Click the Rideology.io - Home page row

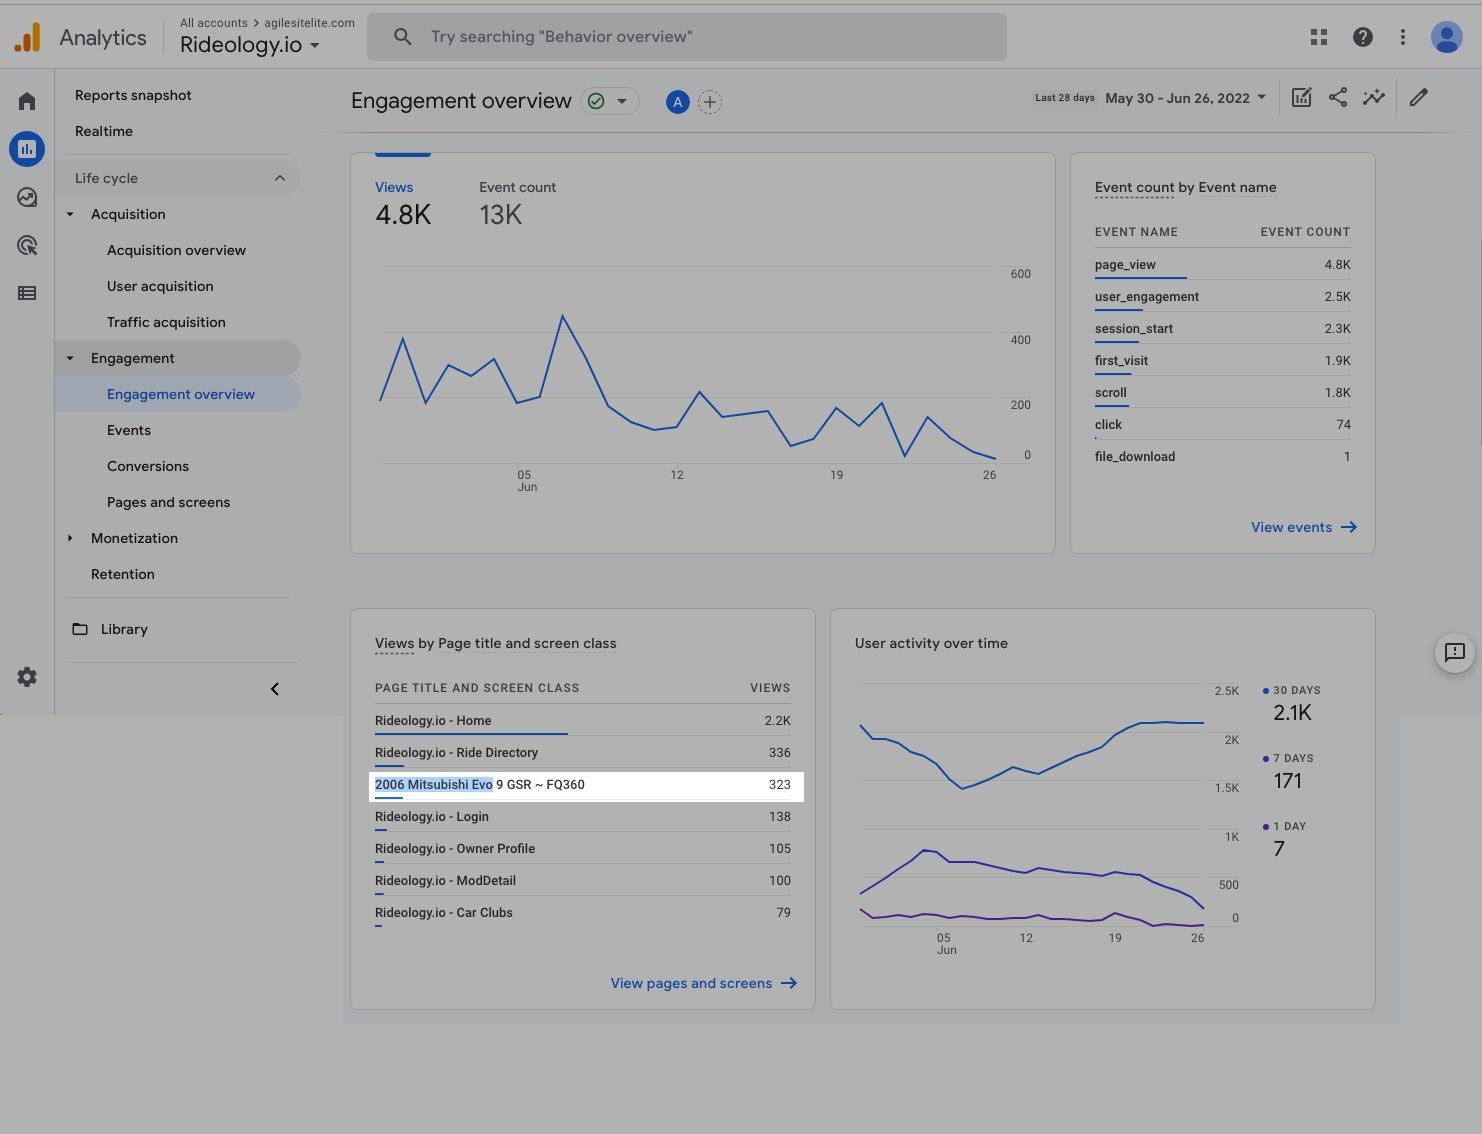click(x=583, y=720)
